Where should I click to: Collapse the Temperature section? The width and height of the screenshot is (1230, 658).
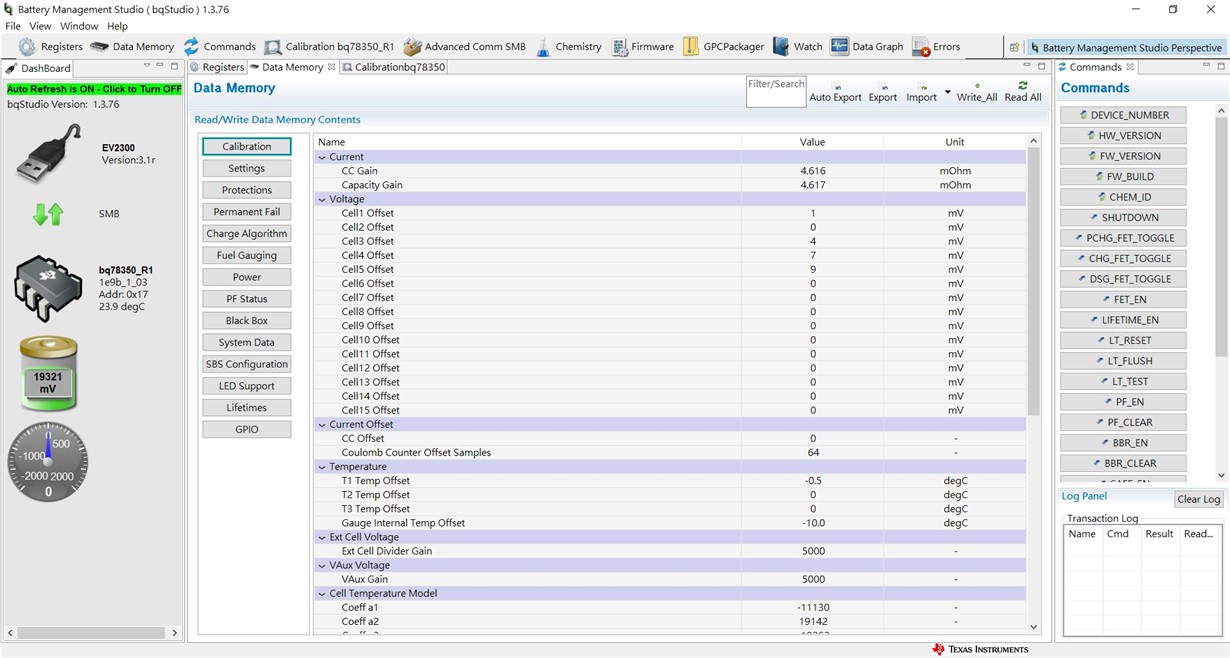coord(322,467)
